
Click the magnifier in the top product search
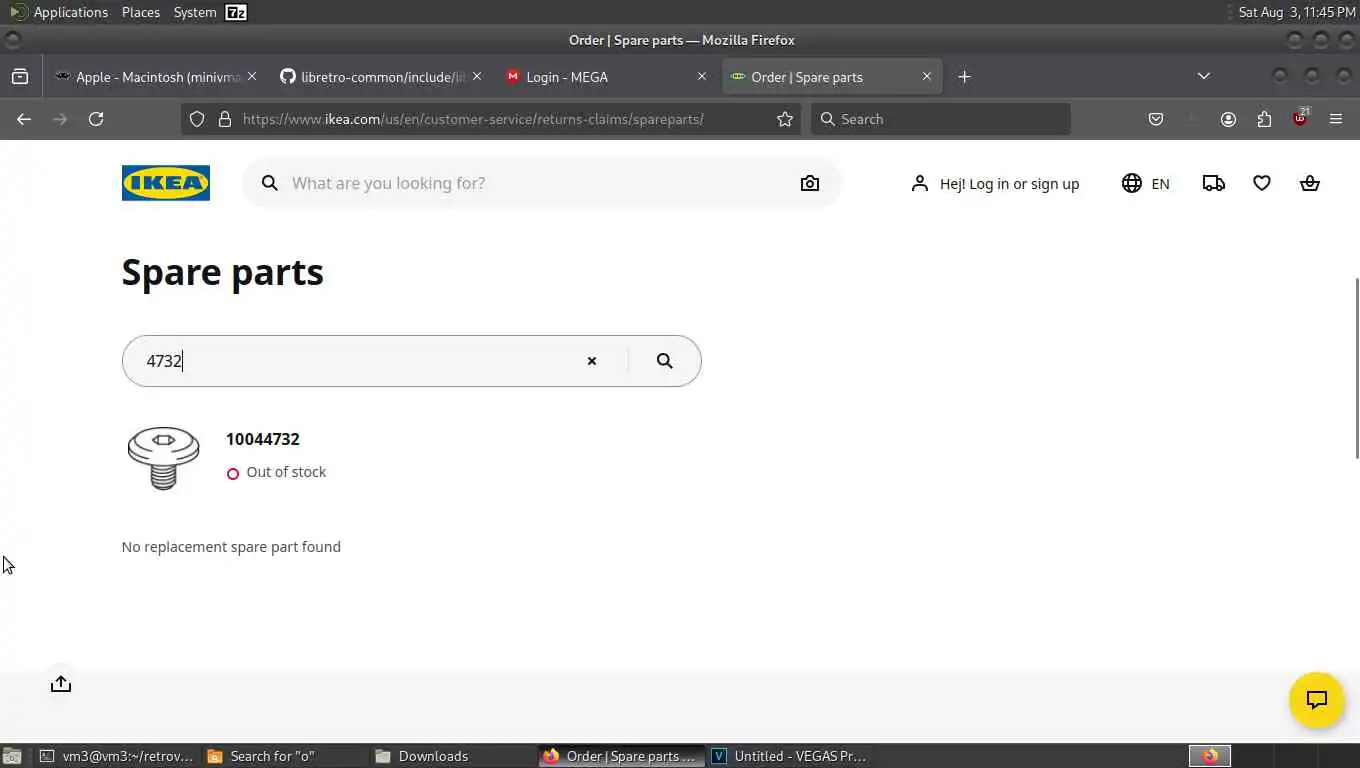pos(270,183)
